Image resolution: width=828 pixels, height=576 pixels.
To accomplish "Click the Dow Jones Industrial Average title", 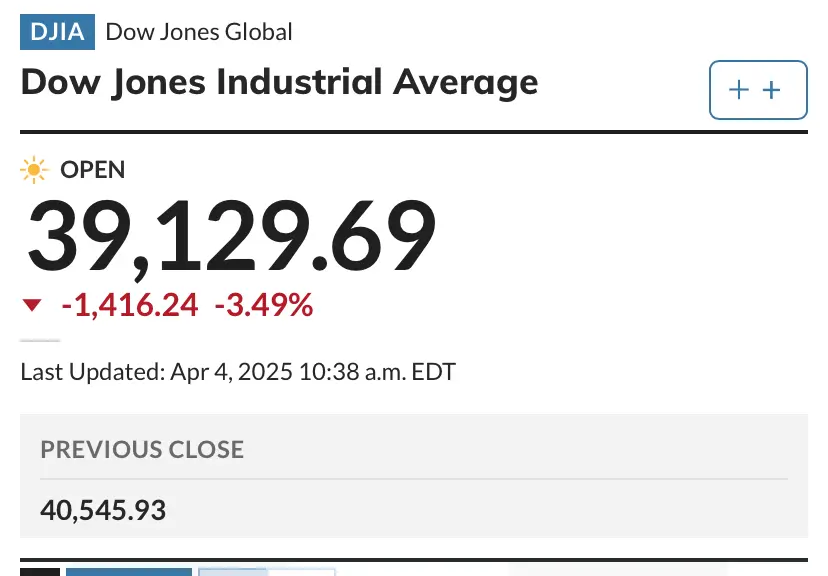I will [279, 82].
